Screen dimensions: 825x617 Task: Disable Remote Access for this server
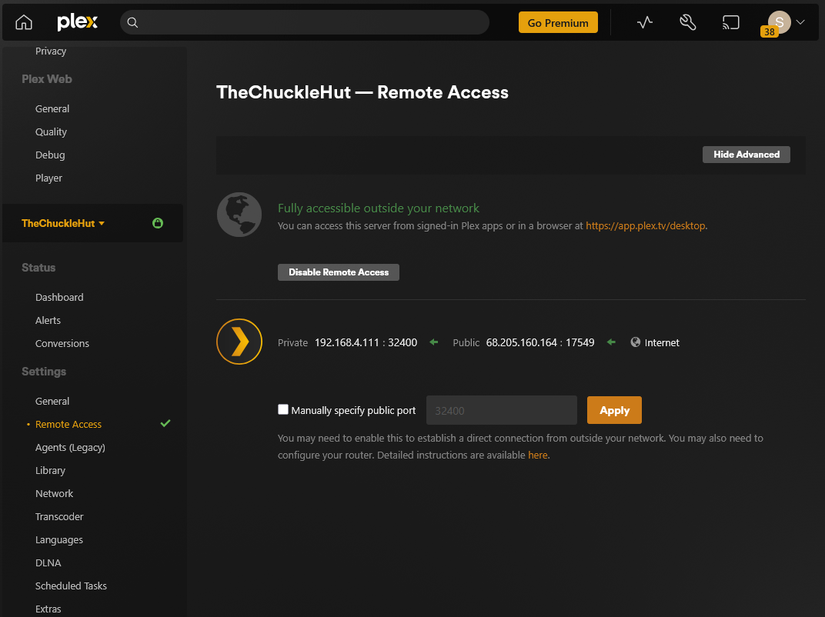pyautogui.click(x=338, y=271)
